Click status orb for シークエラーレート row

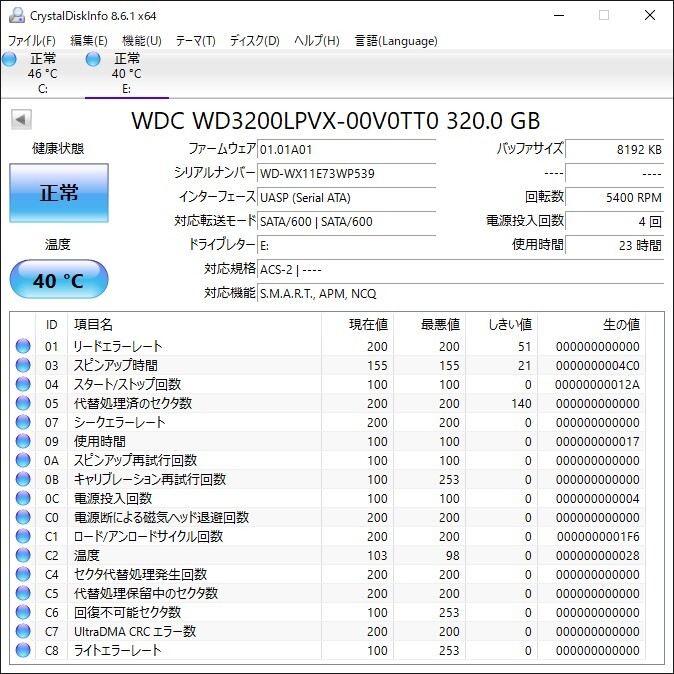[x=23, y=422]
